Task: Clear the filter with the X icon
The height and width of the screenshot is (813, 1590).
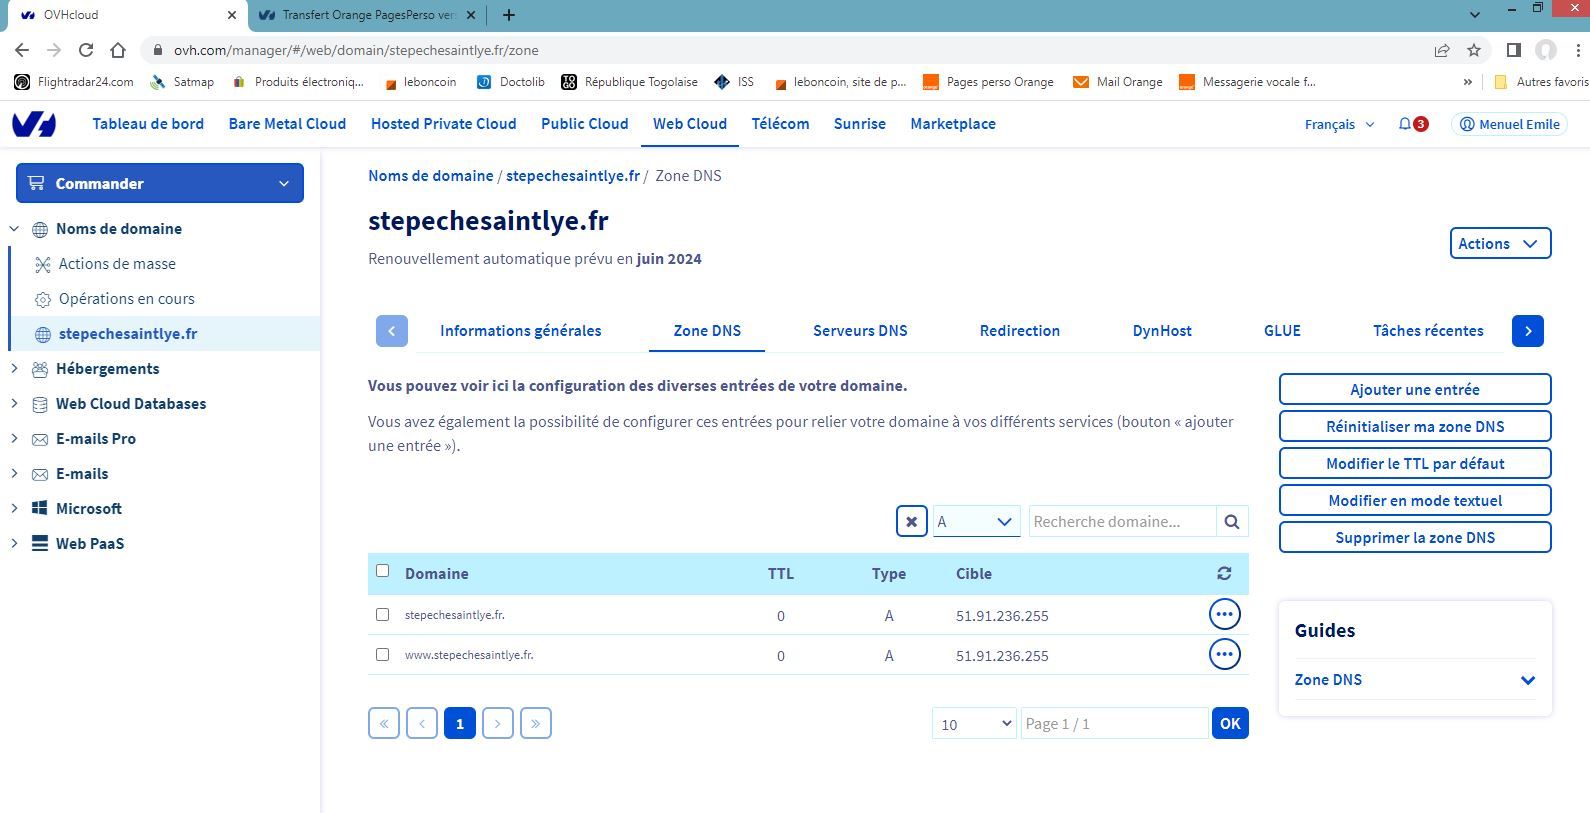Action: (x=911, y=521)
